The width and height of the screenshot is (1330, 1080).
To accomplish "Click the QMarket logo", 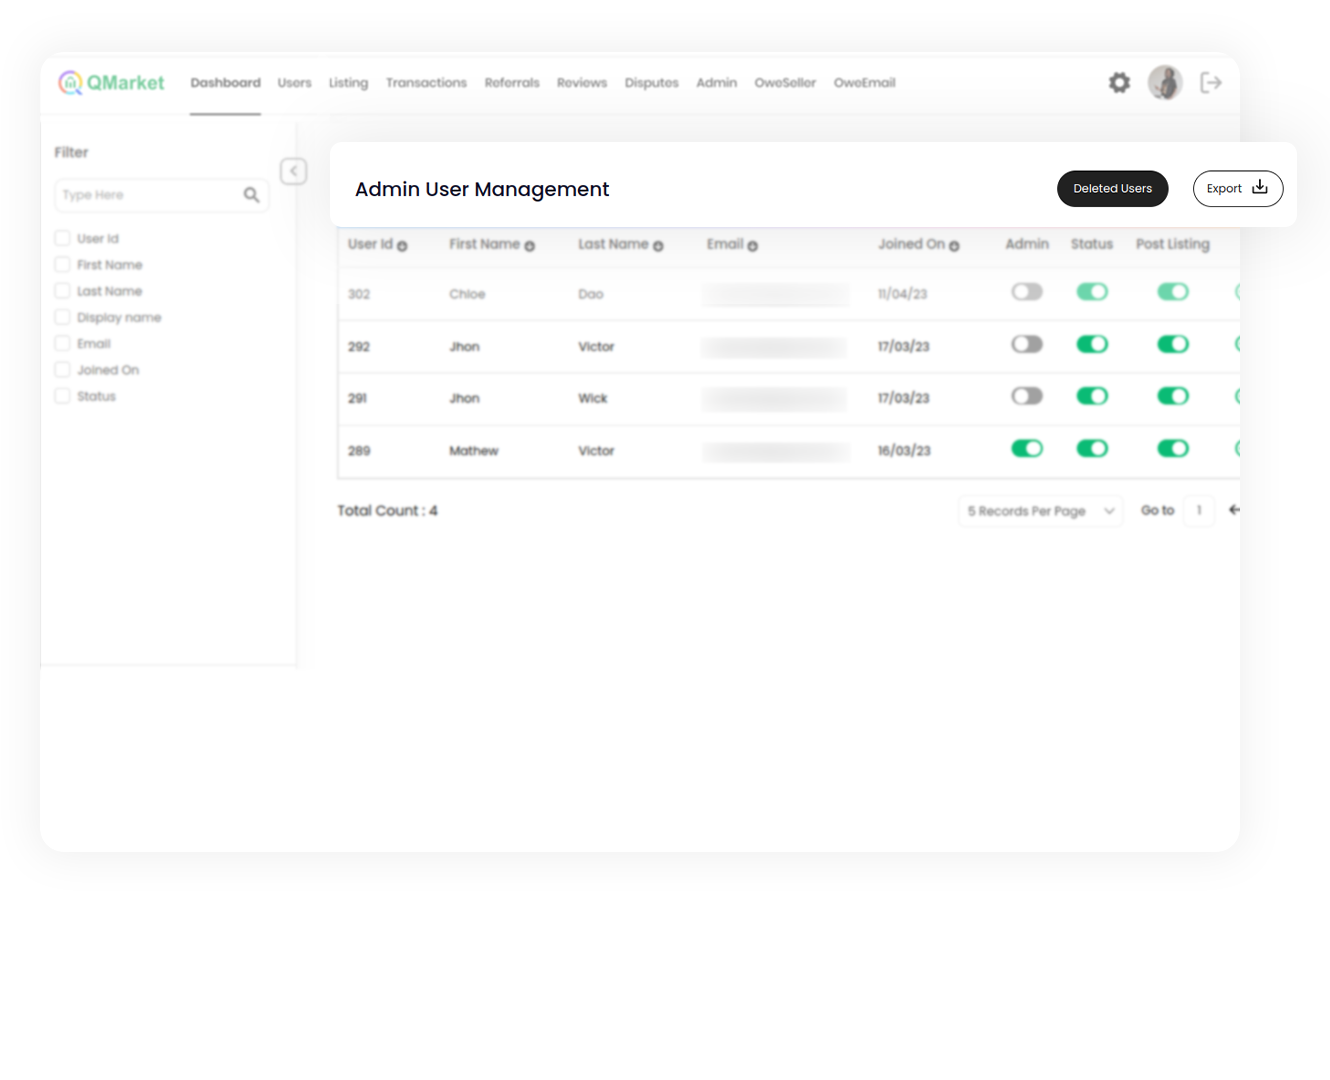I will (x=111, y=83).
